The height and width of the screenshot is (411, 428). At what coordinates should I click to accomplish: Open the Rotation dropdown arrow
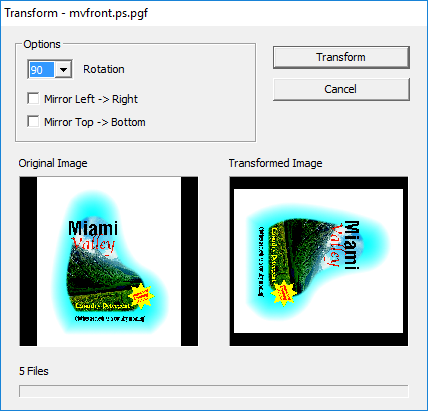(x=63, y=70)
